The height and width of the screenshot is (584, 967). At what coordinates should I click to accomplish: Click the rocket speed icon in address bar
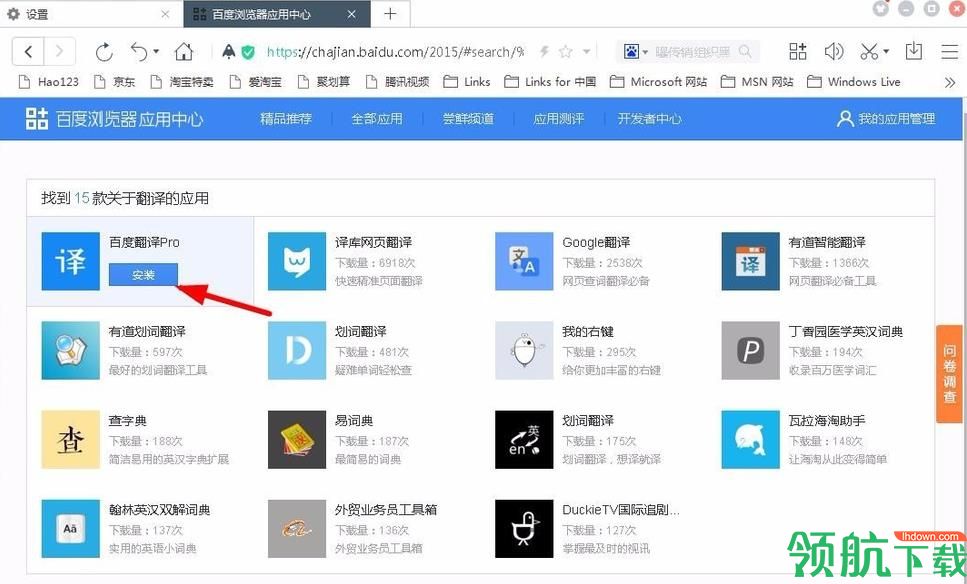point(229,51)
